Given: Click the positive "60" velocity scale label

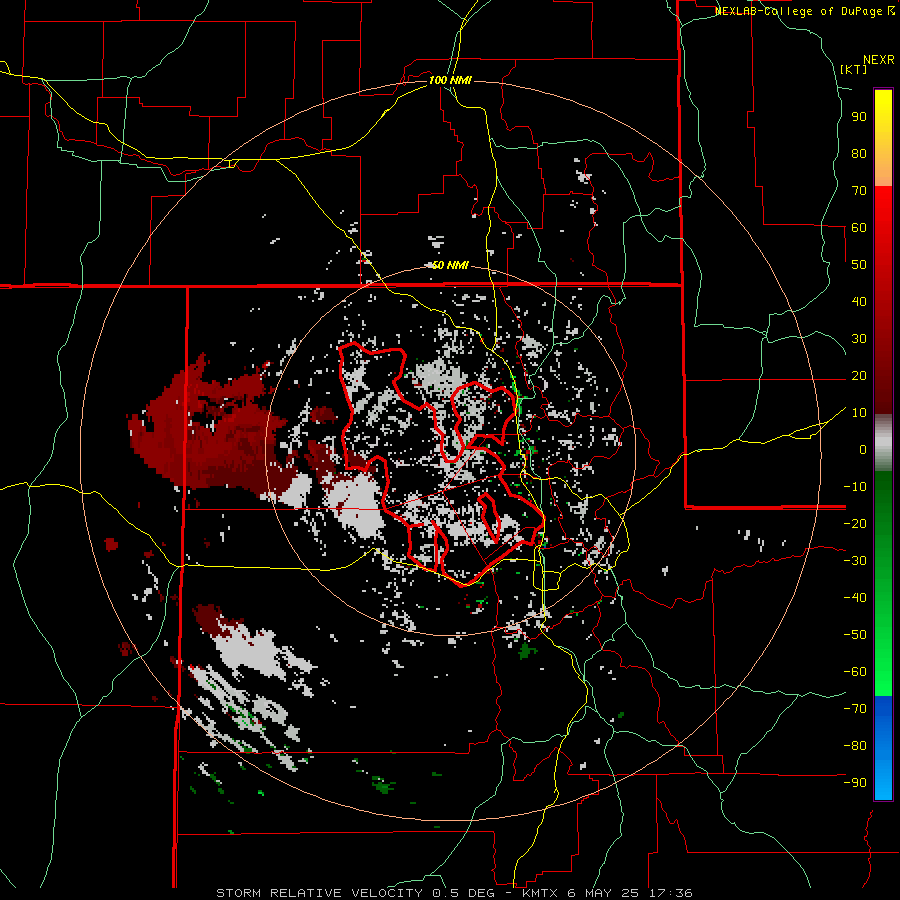Looking at the screenshot, I should coord(859,227).
